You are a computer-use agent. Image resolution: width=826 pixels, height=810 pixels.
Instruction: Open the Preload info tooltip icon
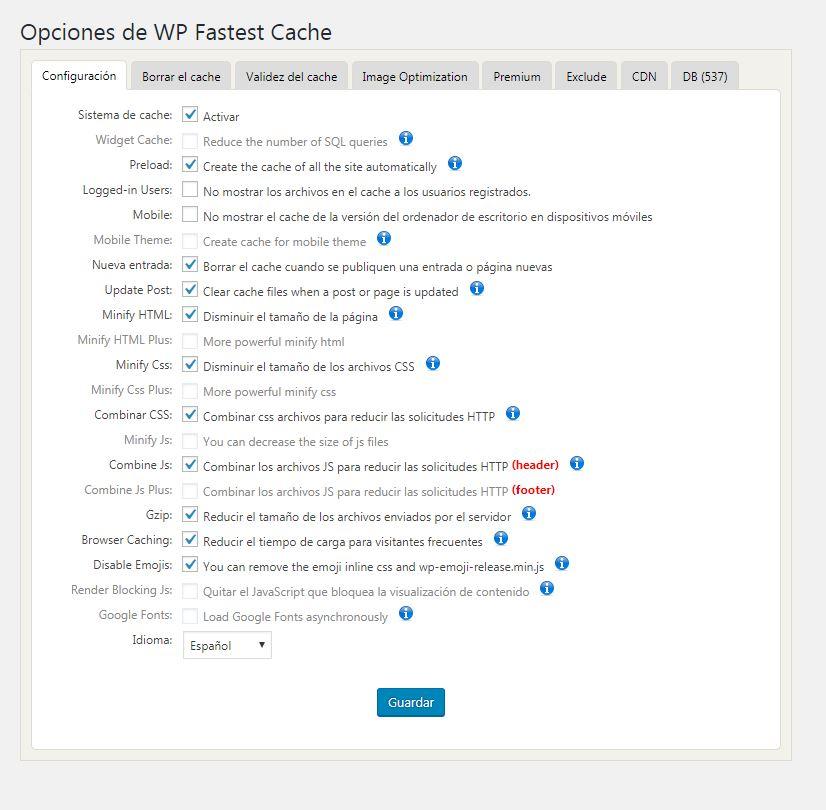pos(455,163)
